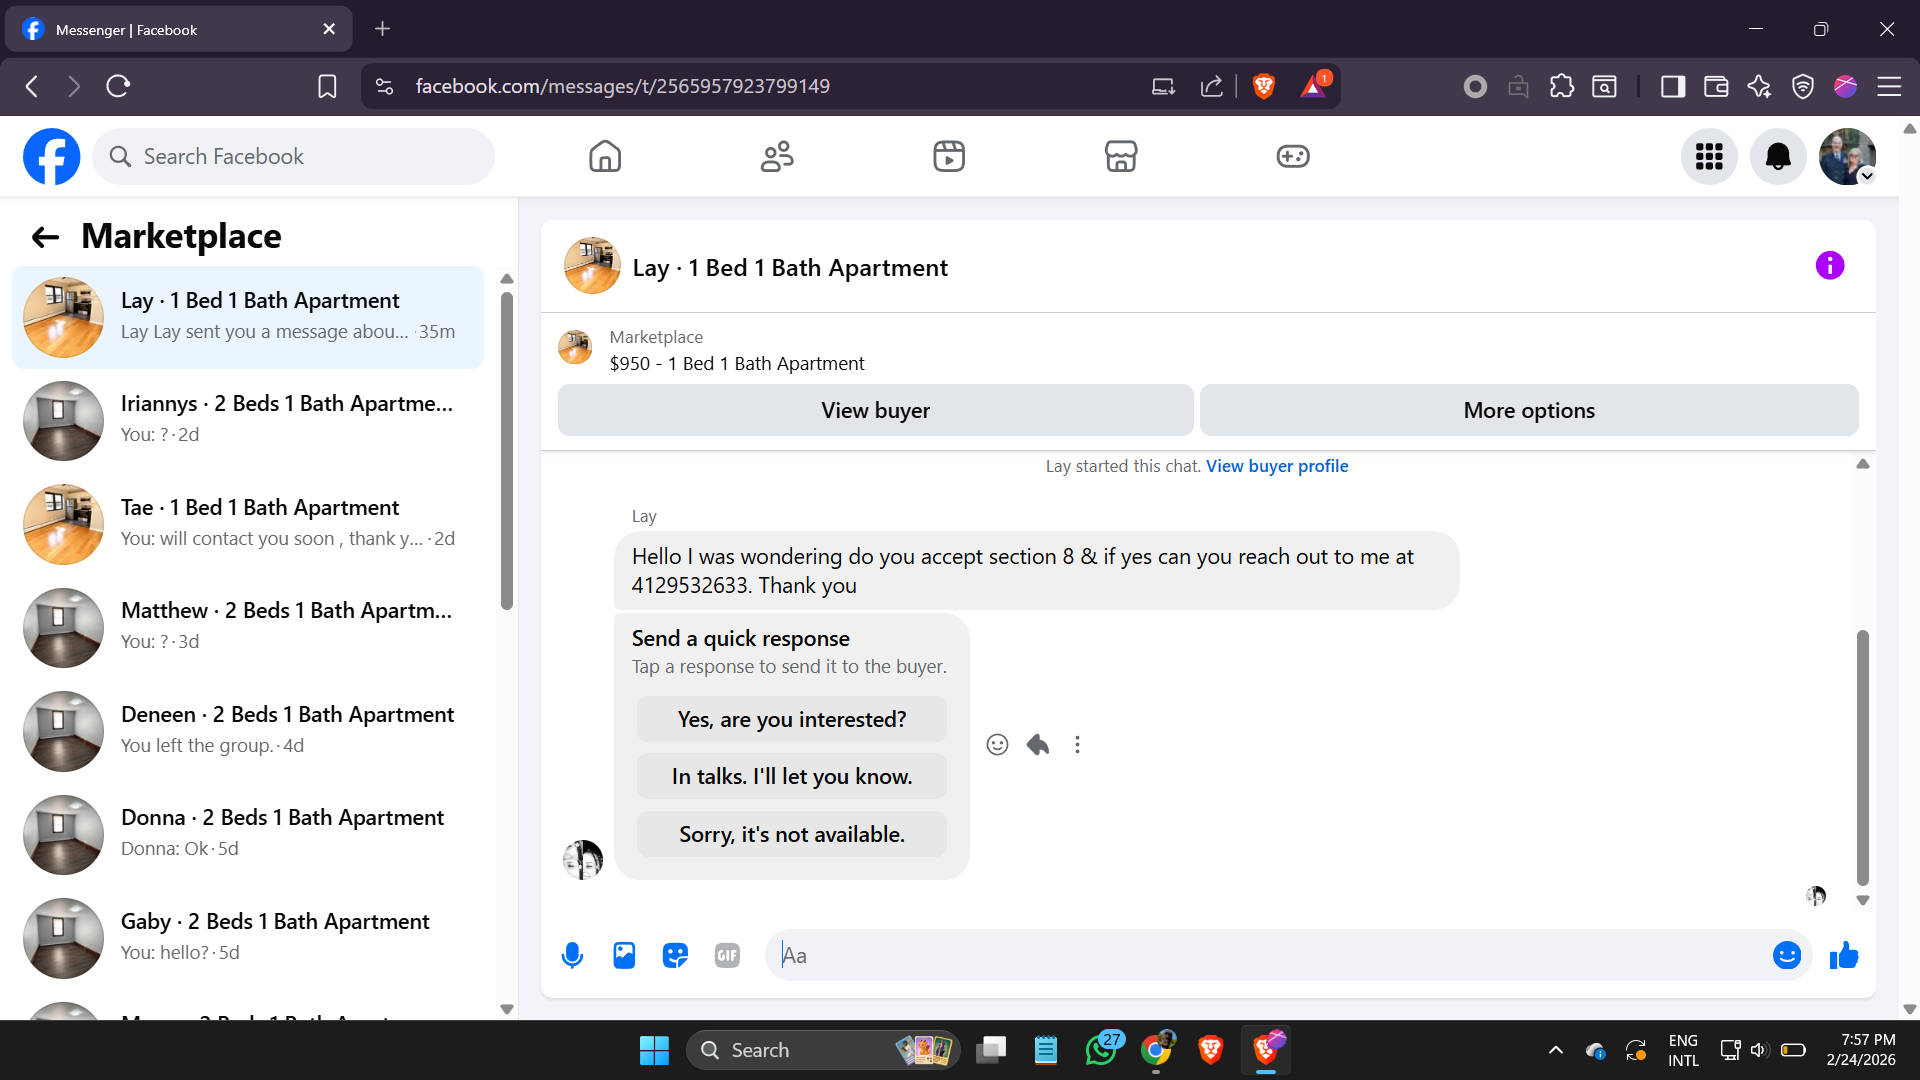Open the Friends tab
The width and height of the screenshot is (1920, 1080).
click(777, 157)
